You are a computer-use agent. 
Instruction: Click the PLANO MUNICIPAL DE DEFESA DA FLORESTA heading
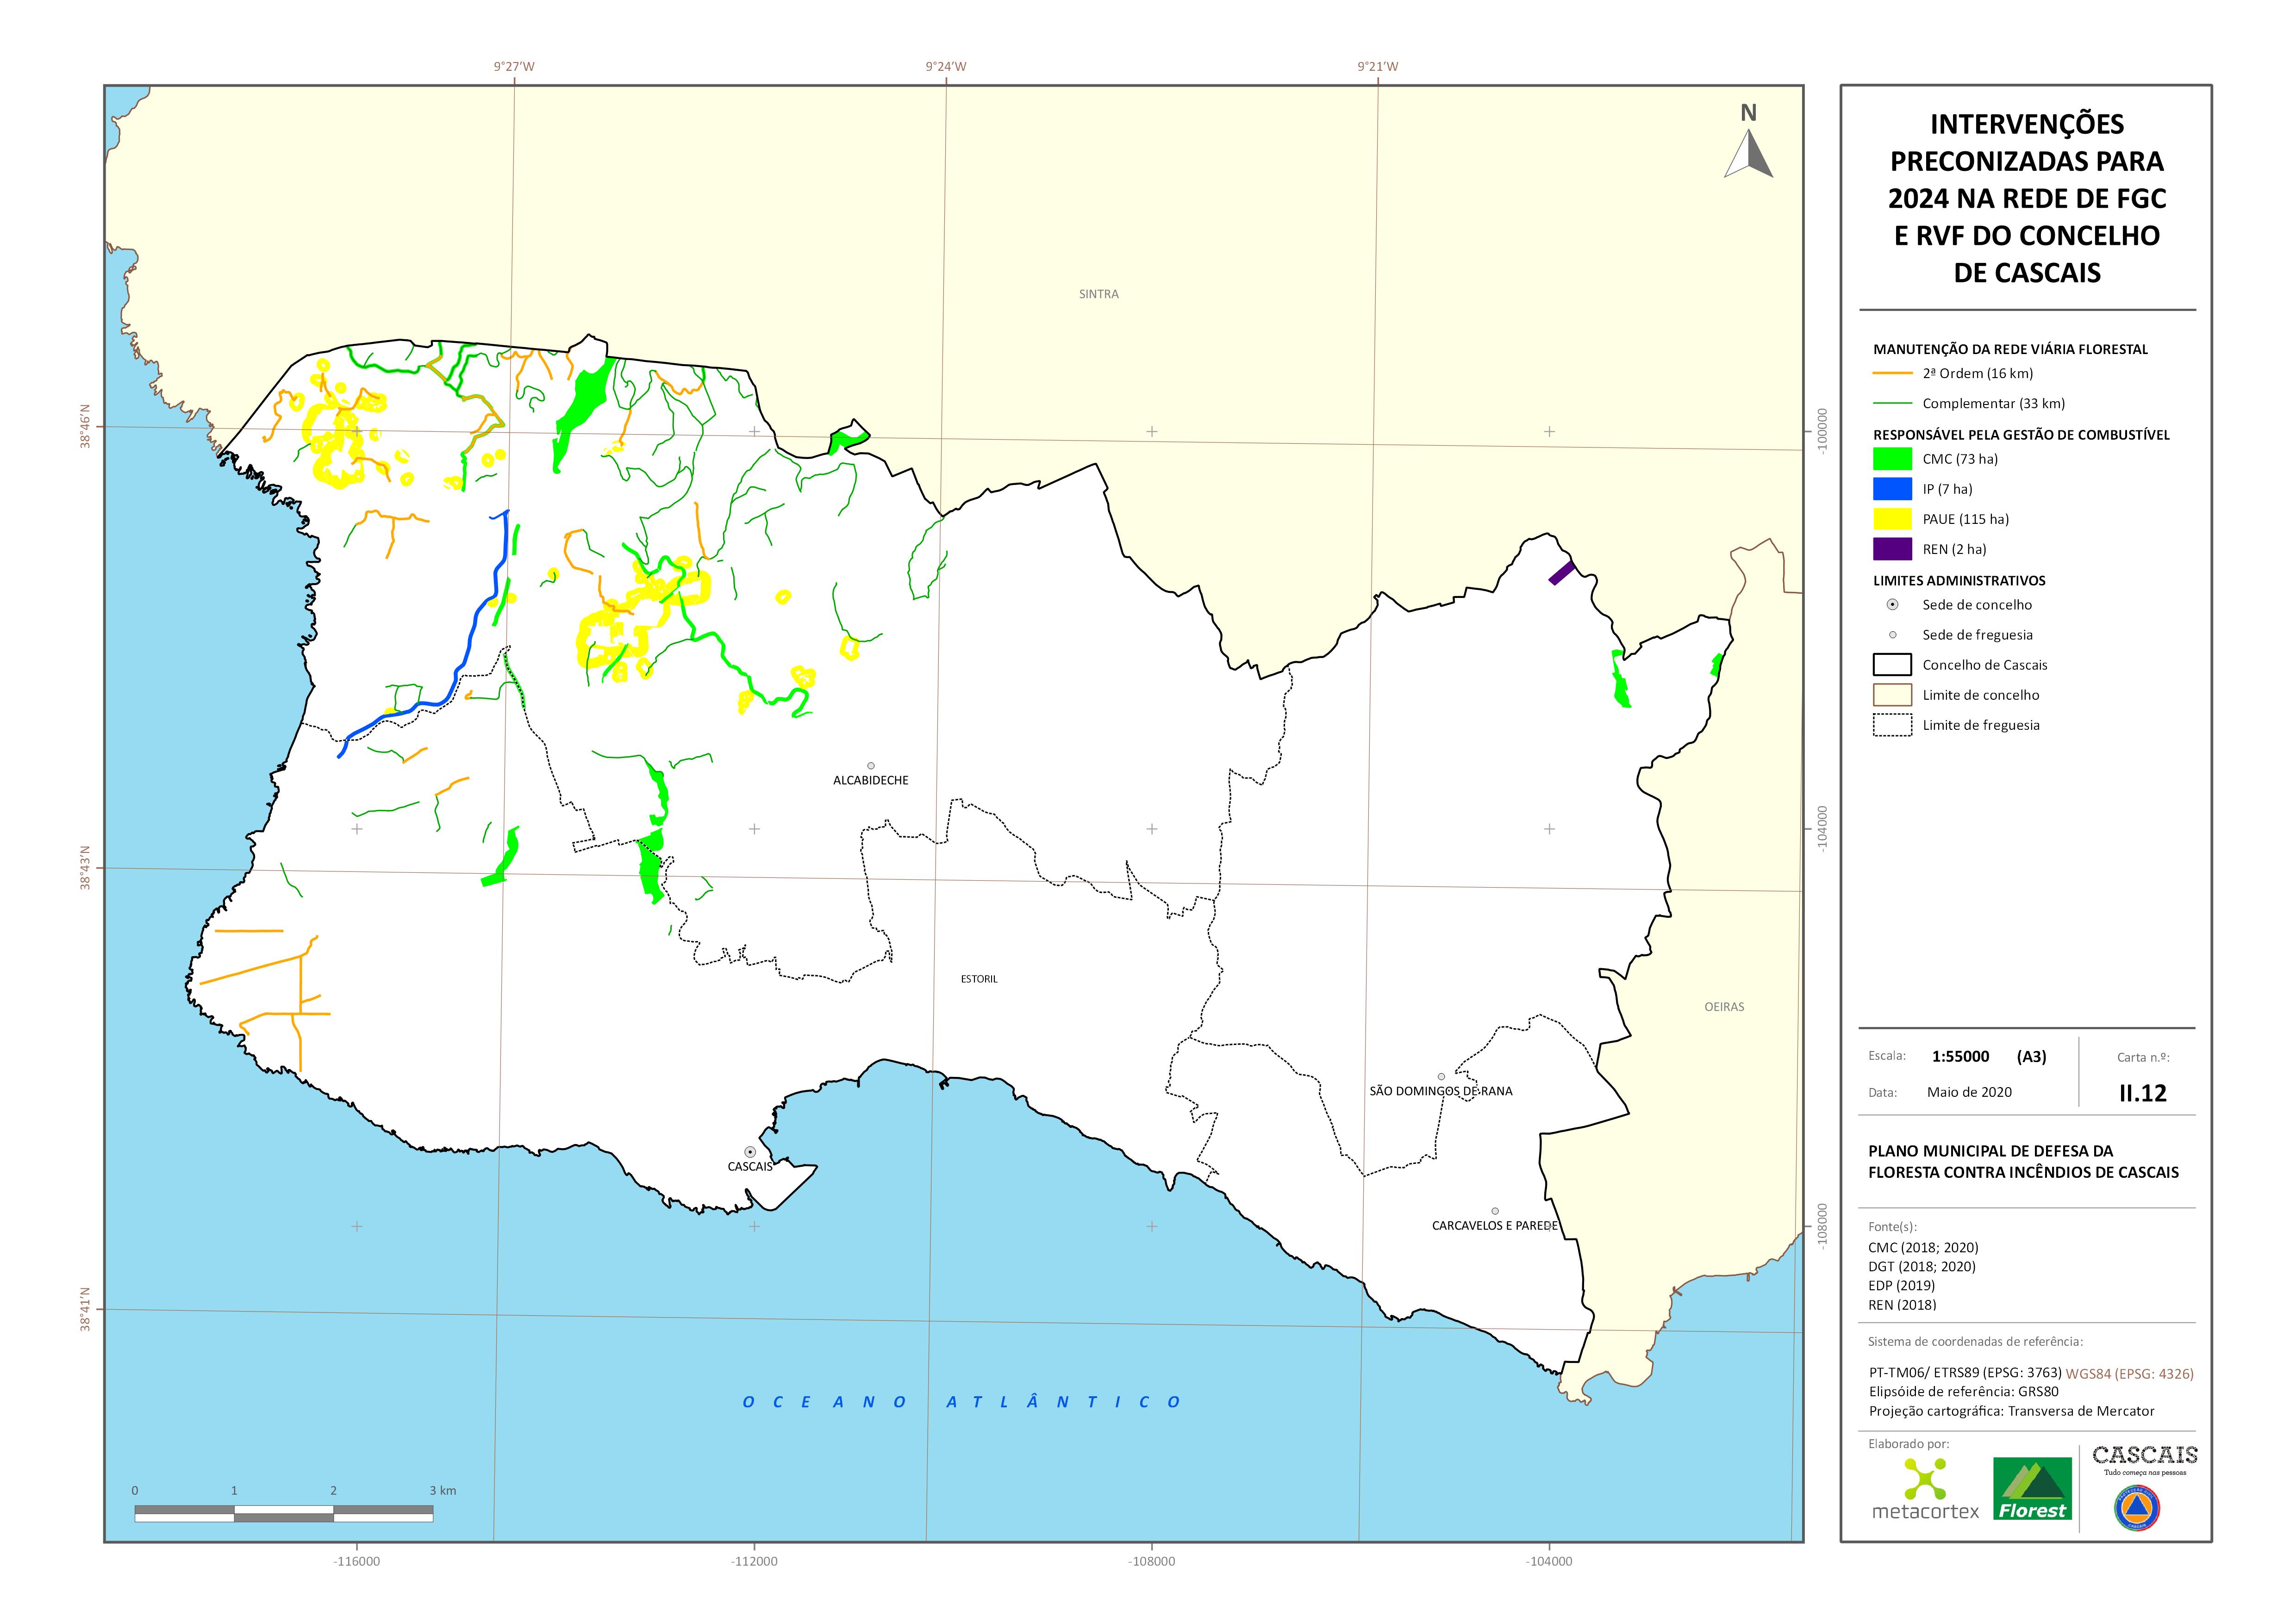(2023, 1161)
